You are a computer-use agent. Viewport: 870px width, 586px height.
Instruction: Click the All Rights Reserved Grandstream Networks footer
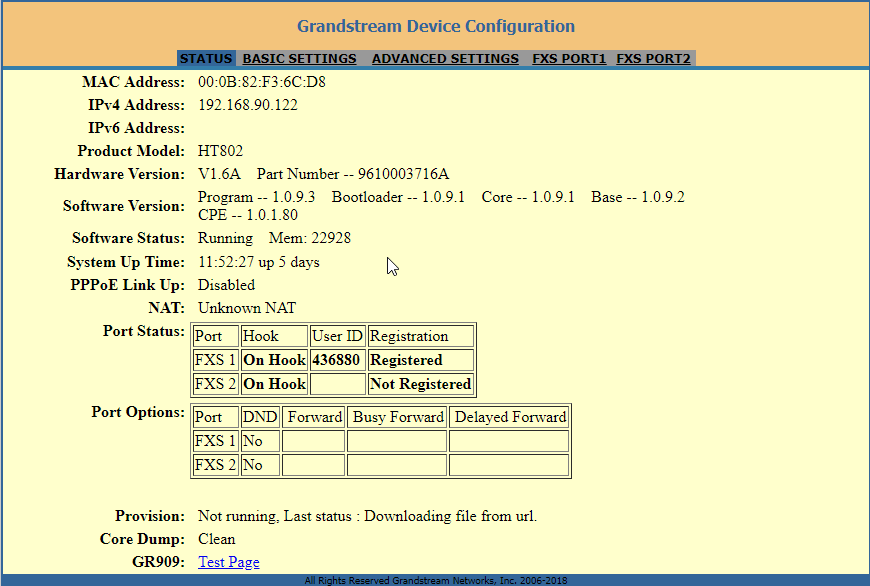pos(436,580)
